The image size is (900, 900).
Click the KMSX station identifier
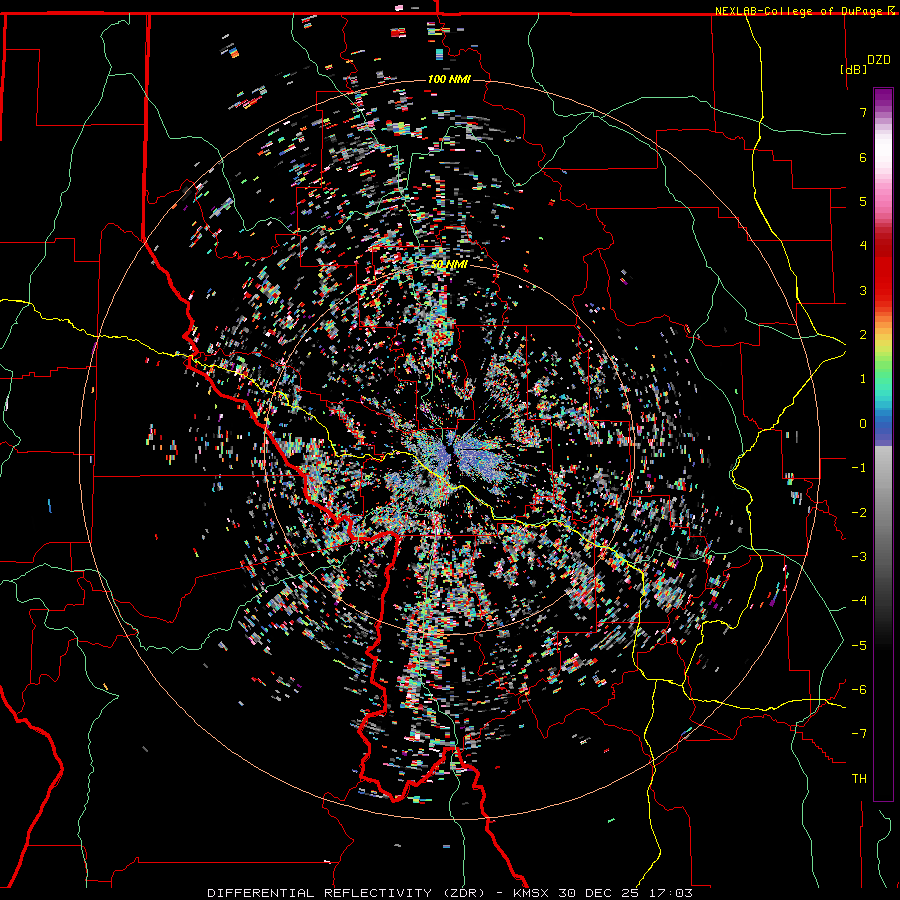pos(531,893)
